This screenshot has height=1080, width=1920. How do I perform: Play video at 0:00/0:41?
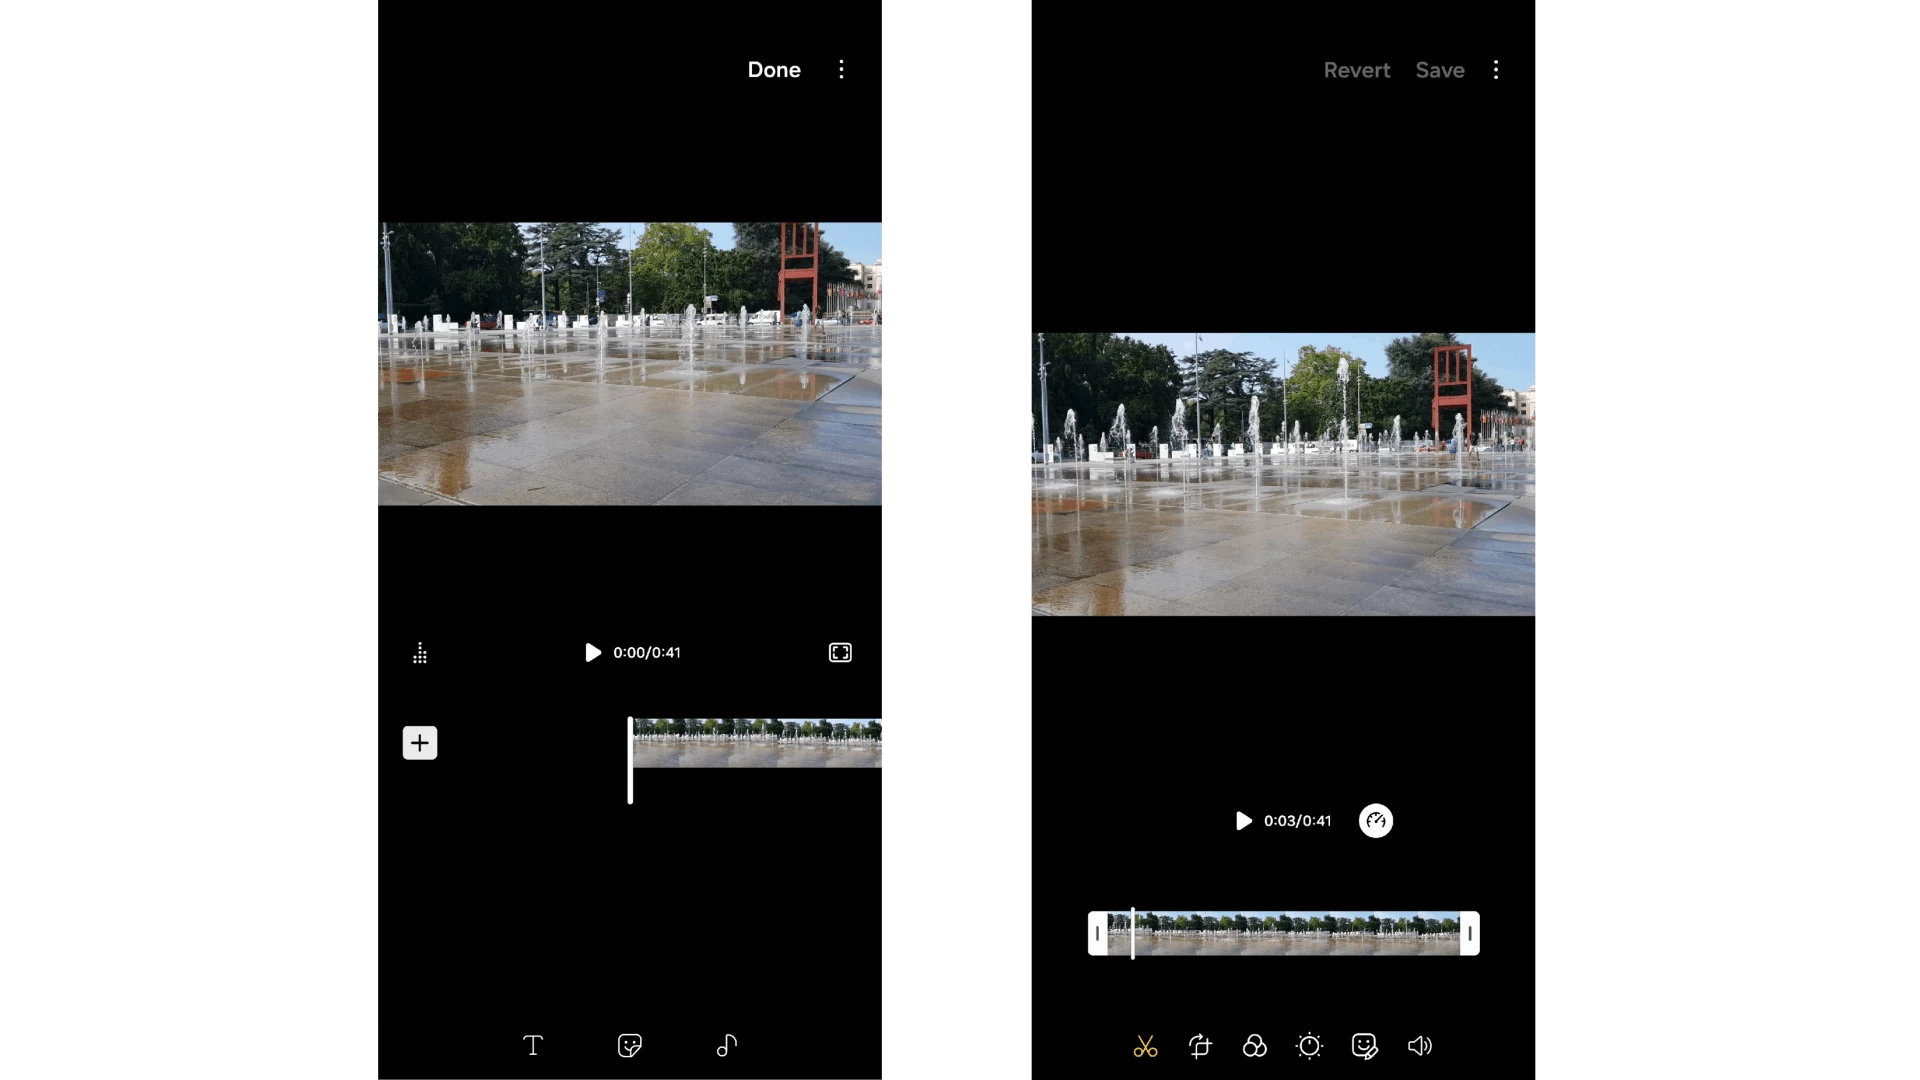point(593,653)
